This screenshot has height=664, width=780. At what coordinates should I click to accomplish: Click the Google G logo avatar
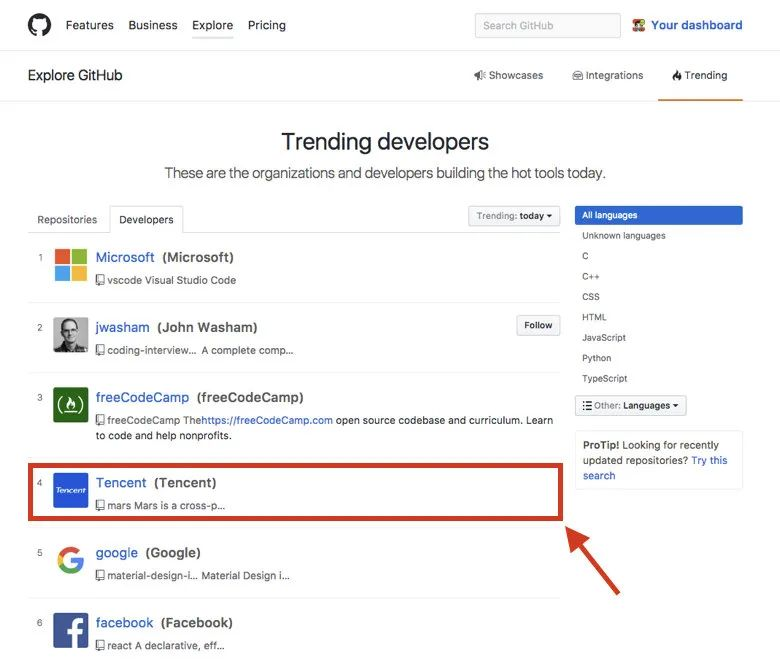[x=71, y=560]
